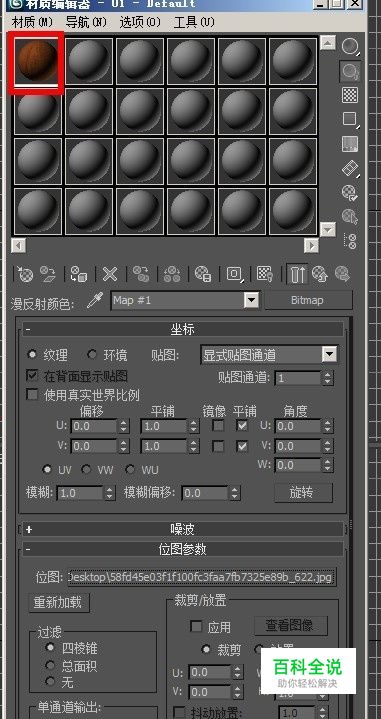The width and height of the screenshot is (381, 719).
Task: Click the 模糊偏移 value field
Action: [205, 493]
